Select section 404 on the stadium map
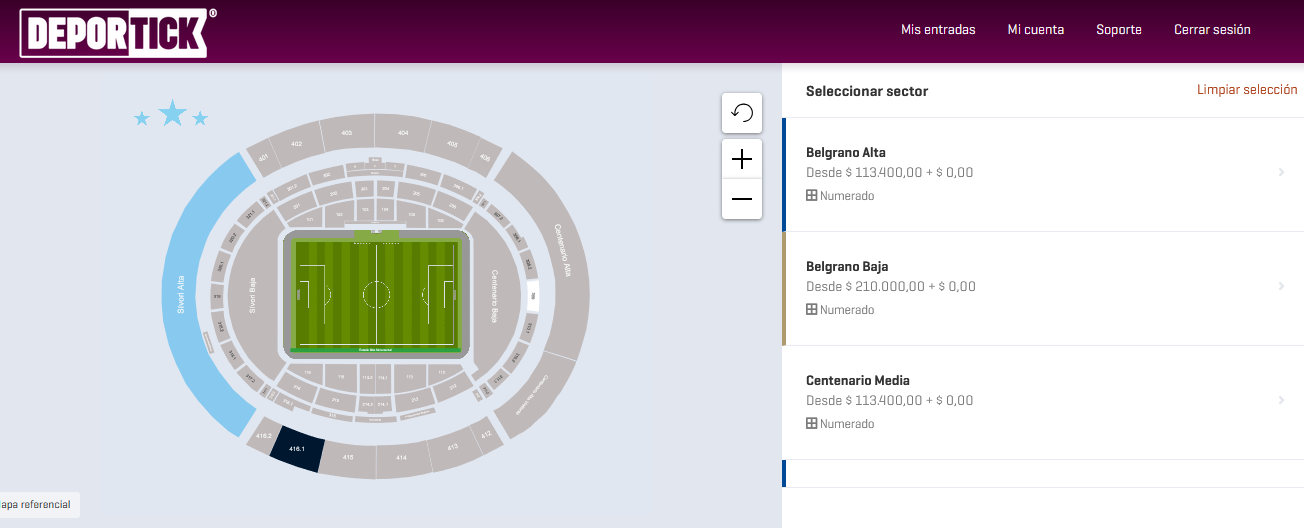 pos(403,132)
